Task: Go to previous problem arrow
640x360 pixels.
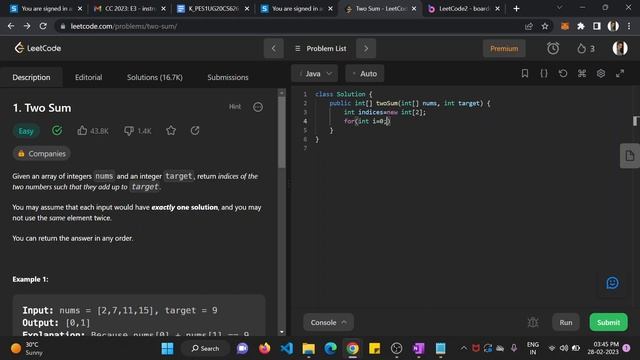Action: click(x=273, y=49)
